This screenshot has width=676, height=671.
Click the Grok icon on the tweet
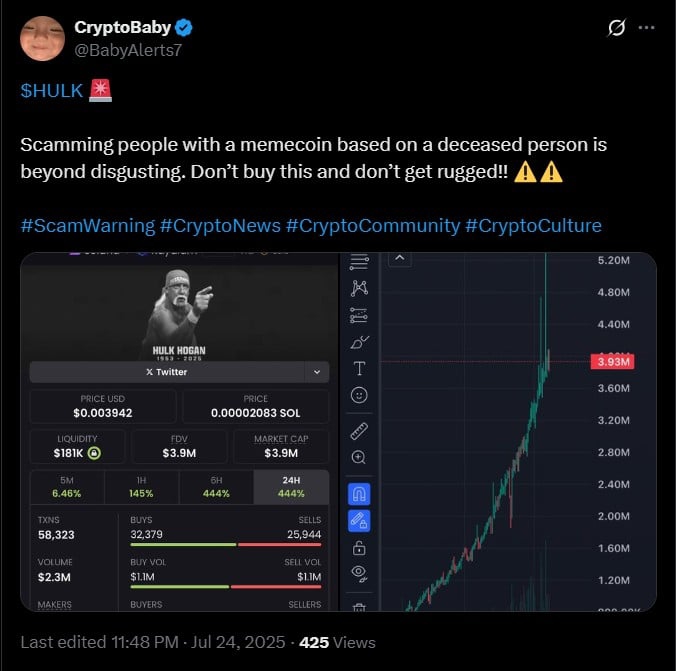(x=617, y=28)
